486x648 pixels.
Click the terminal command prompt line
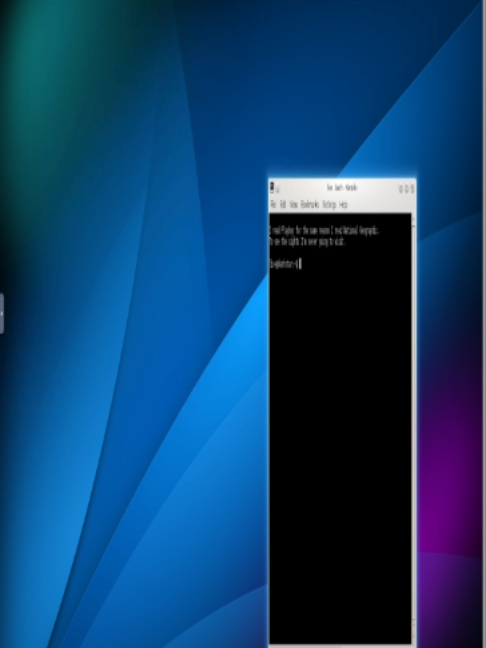(285, 264)
